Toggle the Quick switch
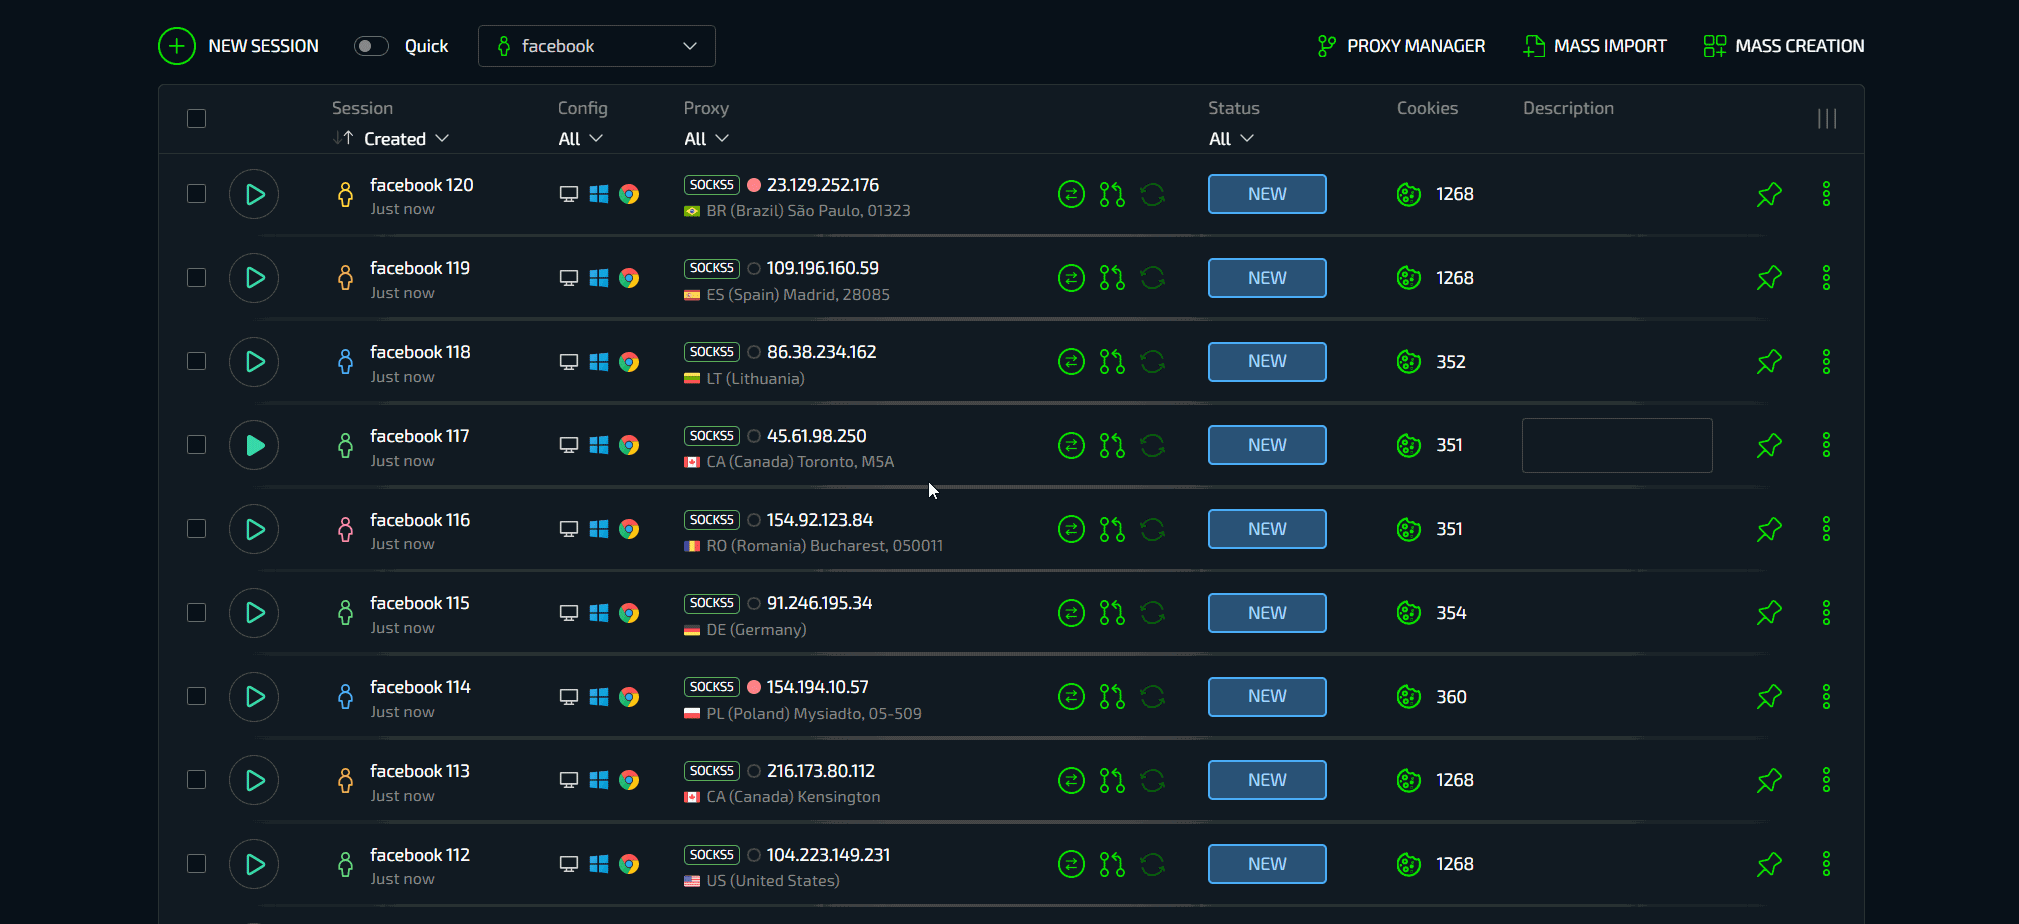This screenshot has height=924, width=2019. coord(371,46)
